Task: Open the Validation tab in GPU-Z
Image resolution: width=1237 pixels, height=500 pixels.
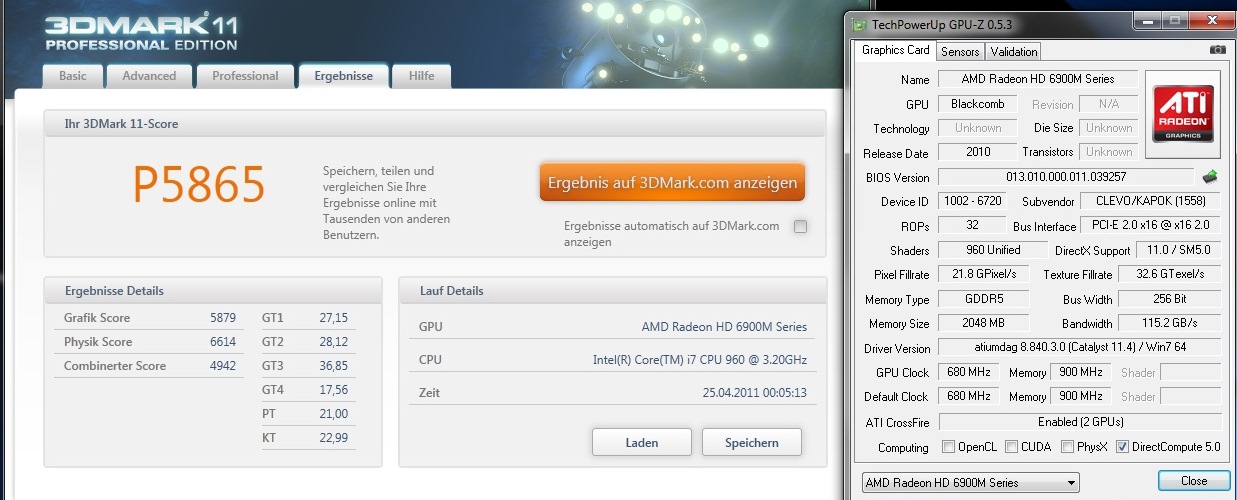Action: (x=1014, y=51)
